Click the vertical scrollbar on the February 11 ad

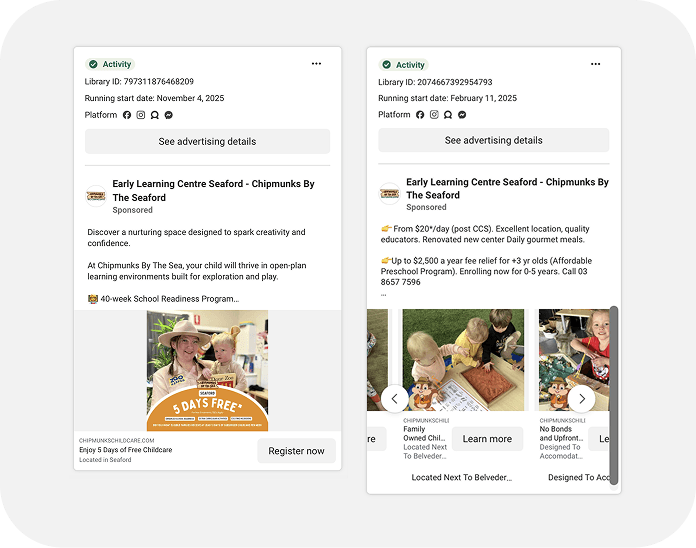pyautogui.click(x=613, y=395)
